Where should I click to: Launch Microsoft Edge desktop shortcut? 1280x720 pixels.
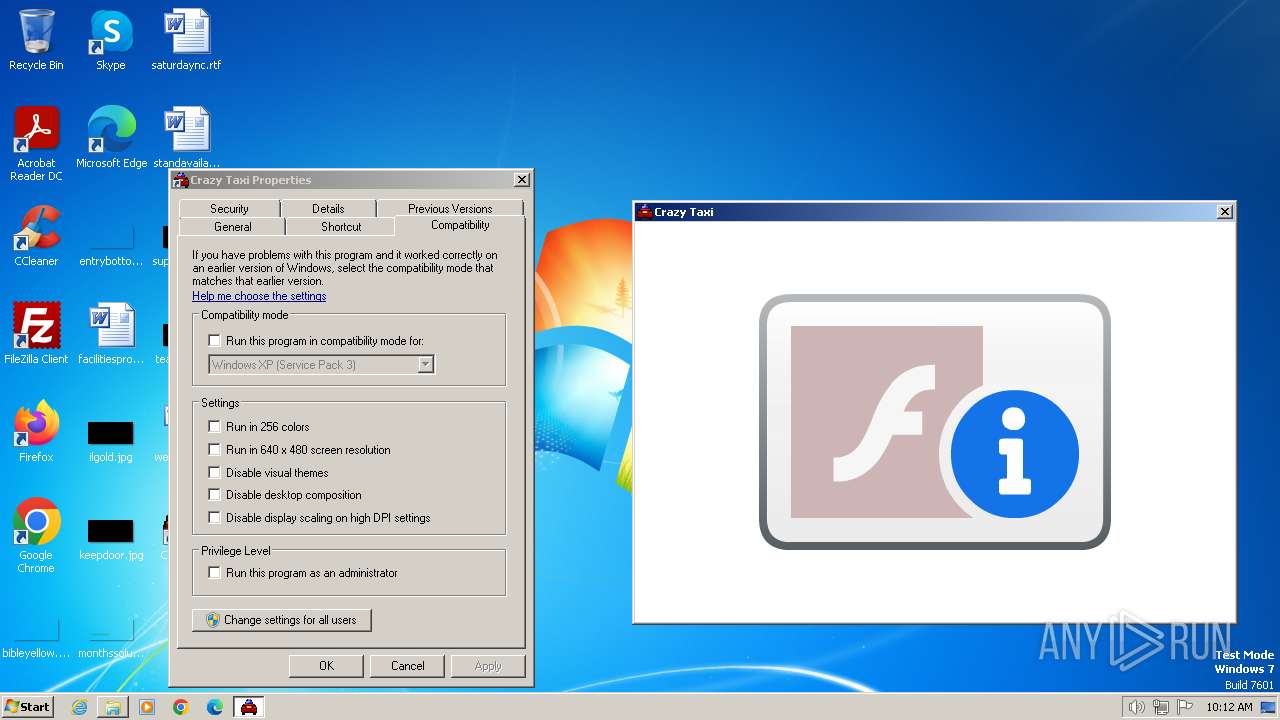(111, 138)
